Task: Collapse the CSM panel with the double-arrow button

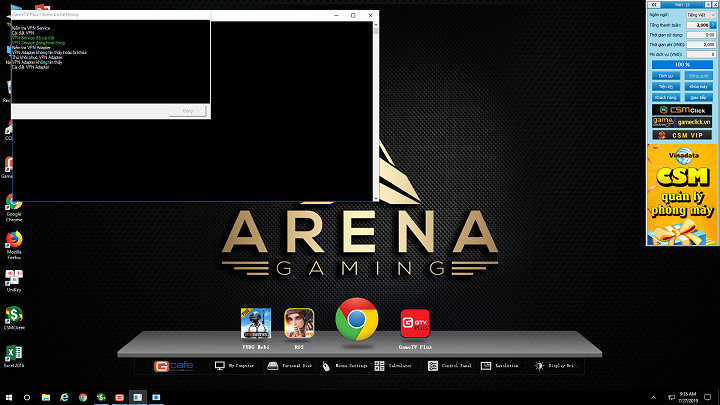Action: [654, 5]
